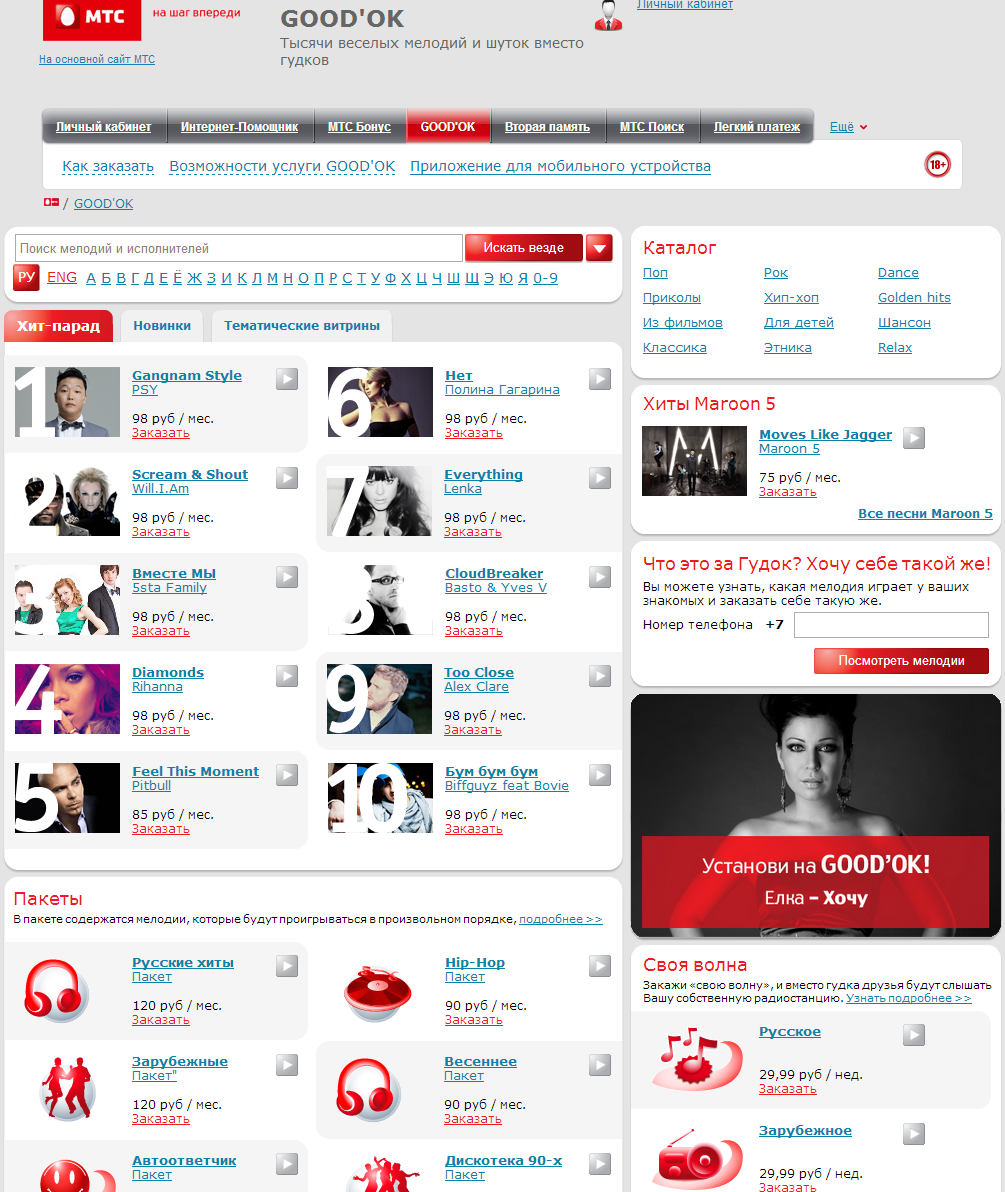This screenshot has width=1005, height=1192.
Task: Open the Шансон catalog category
Action: [904, 323]
